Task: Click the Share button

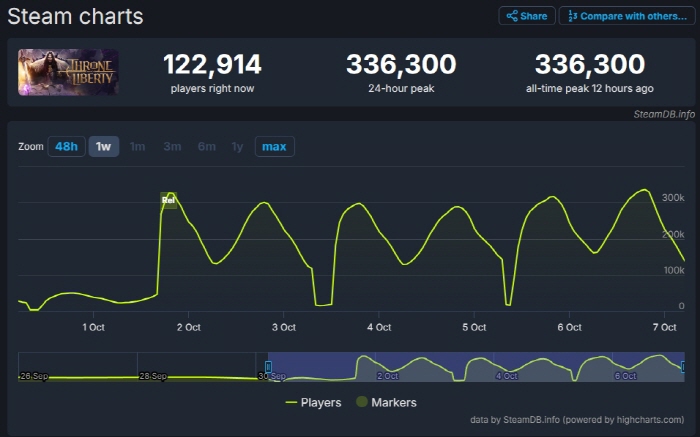Action: coord(527,16)
